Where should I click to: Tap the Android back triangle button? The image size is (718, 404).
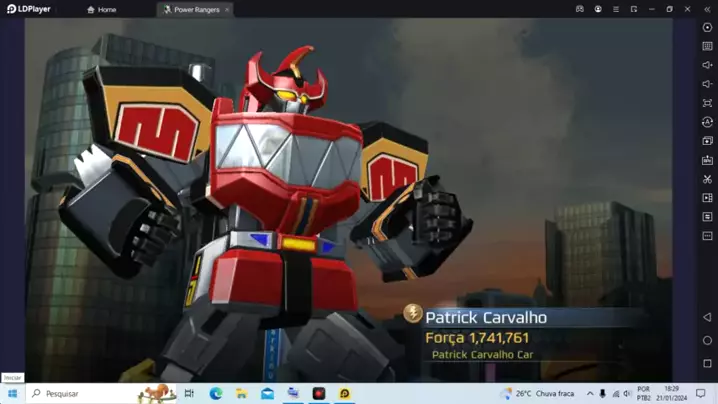707,317
